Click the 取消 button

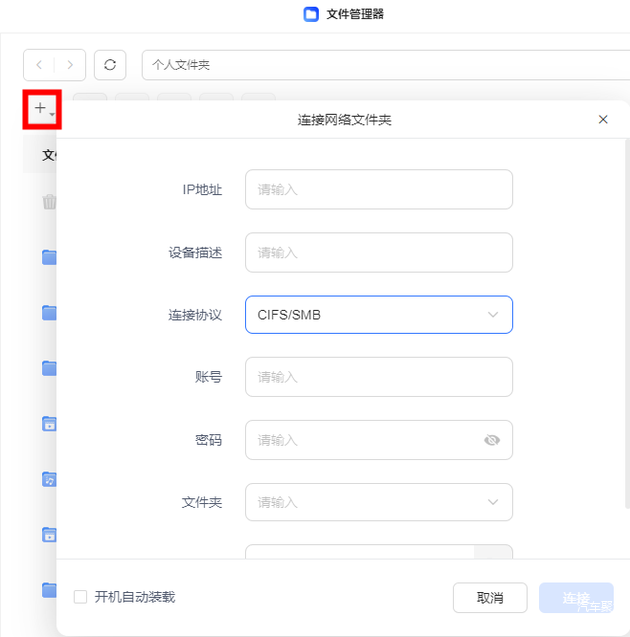click(x=490, y=598)
